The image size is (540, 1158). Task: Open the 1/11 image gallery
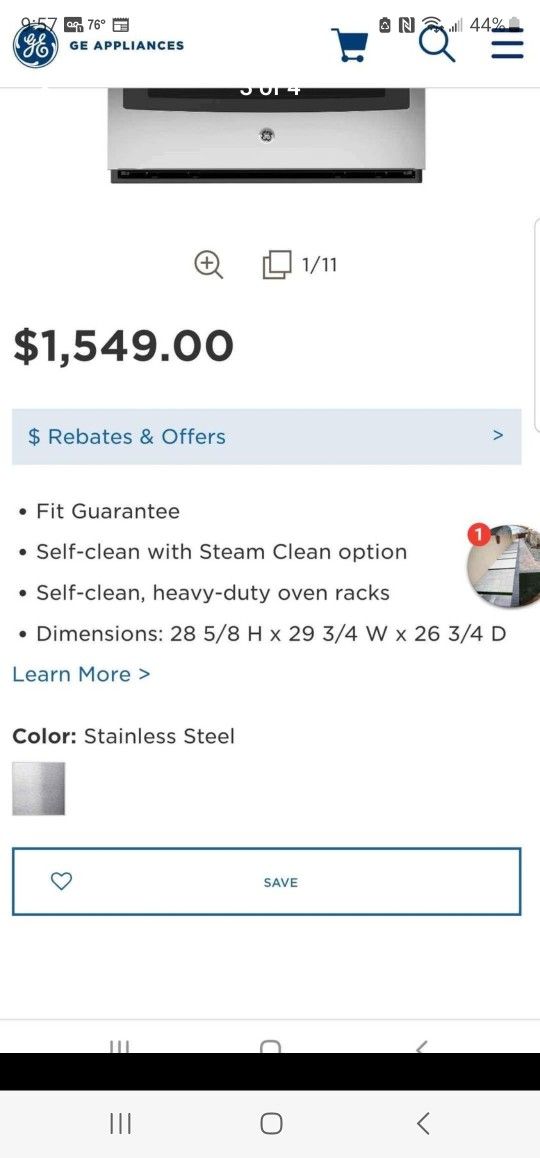point(300,264)
